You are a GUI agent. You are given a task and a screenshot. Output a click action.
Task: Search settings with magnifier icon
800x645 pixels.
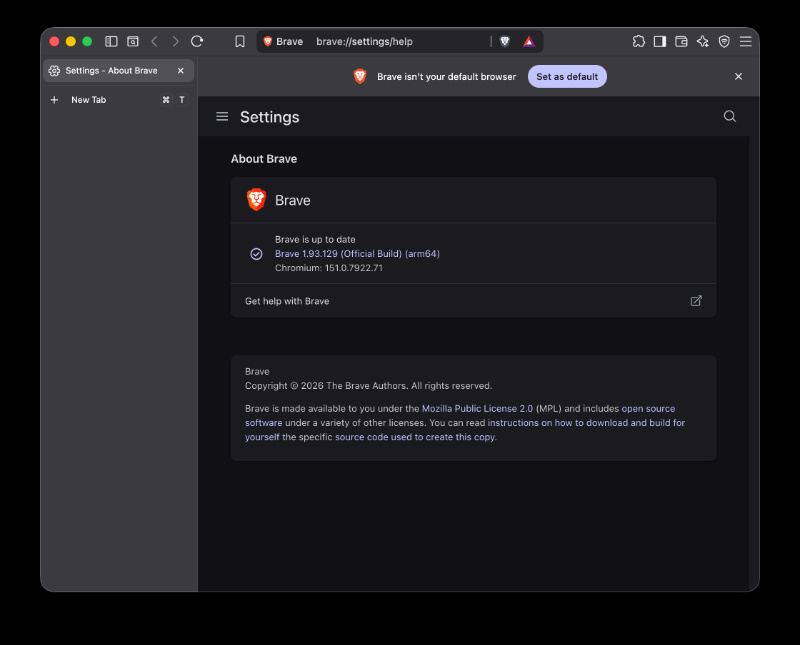(730, 116)
